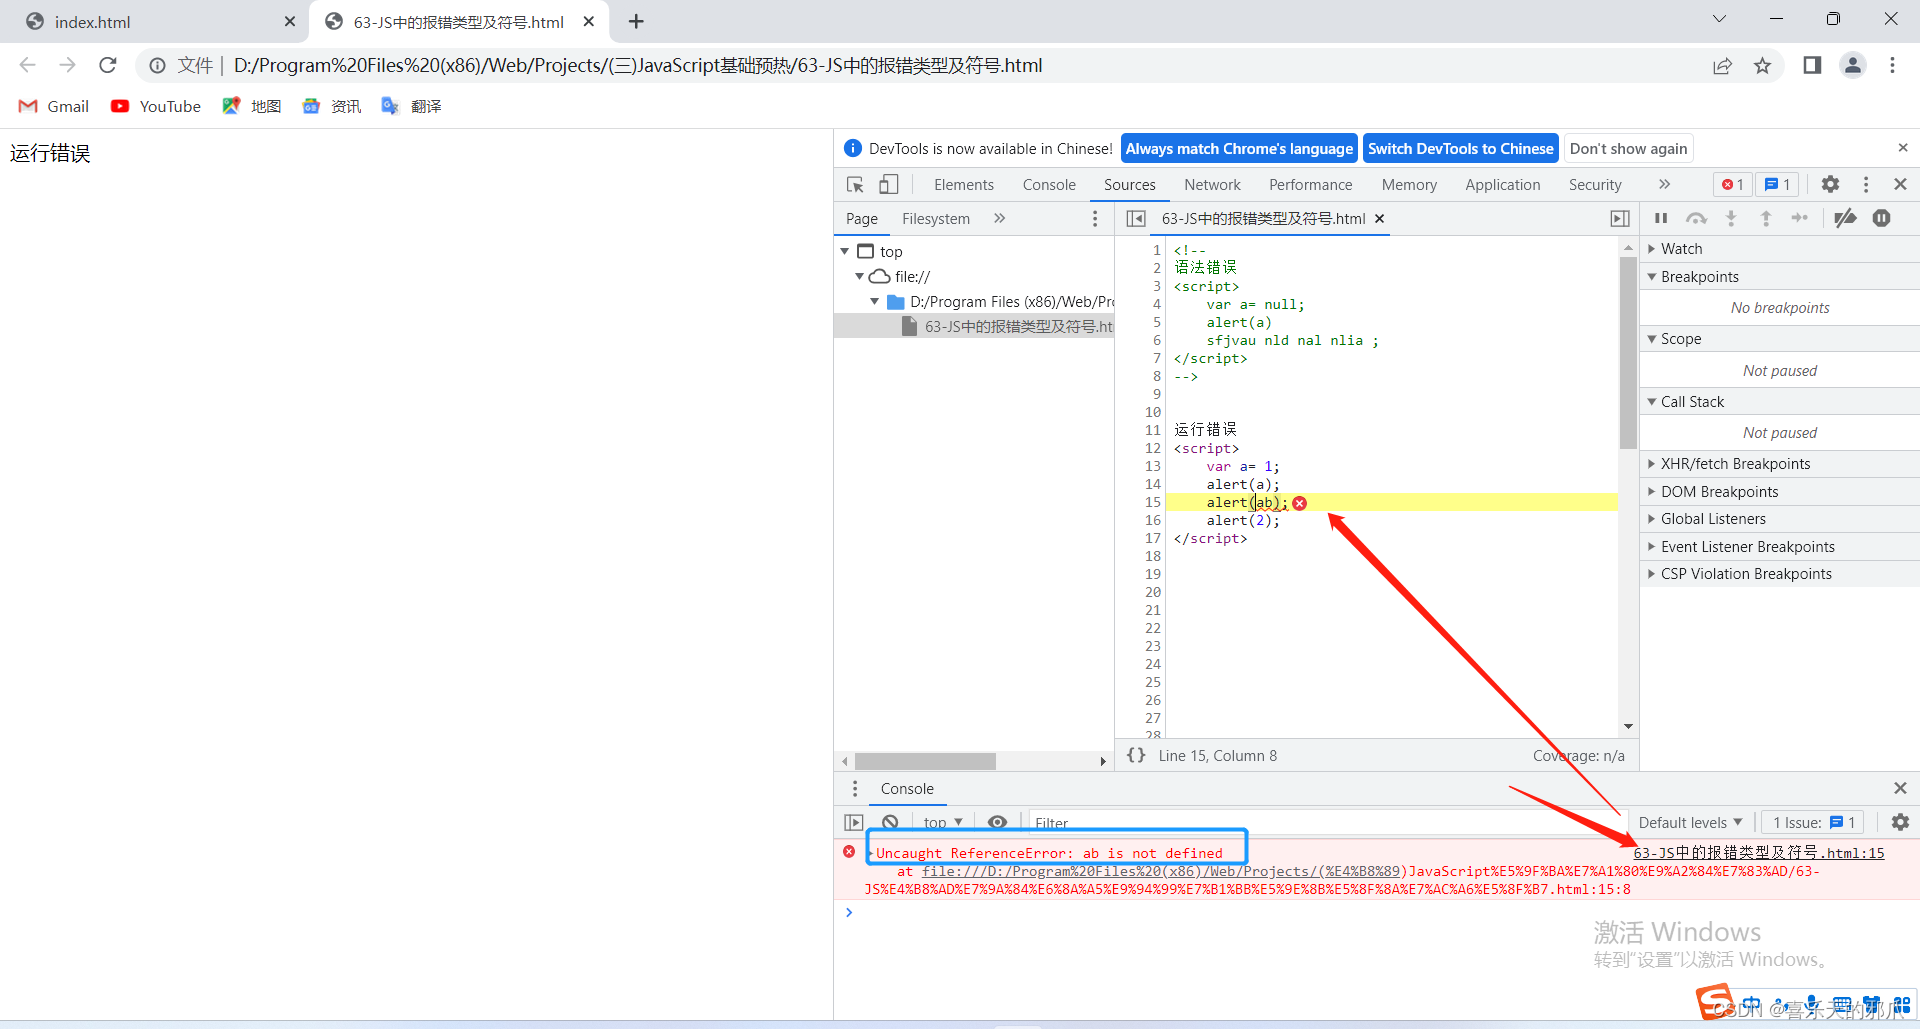Deactivate breakpoints toggle icon
Viewport: 1920px width, 1029px height.
point(1846,219)
